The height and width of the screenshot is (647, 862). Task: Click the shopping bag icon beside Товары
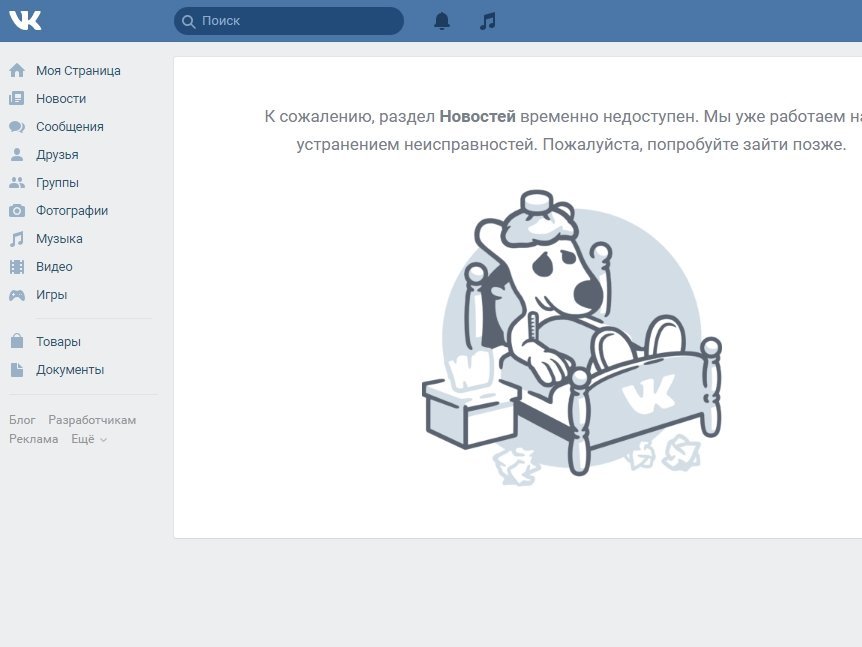coord(17,342)
